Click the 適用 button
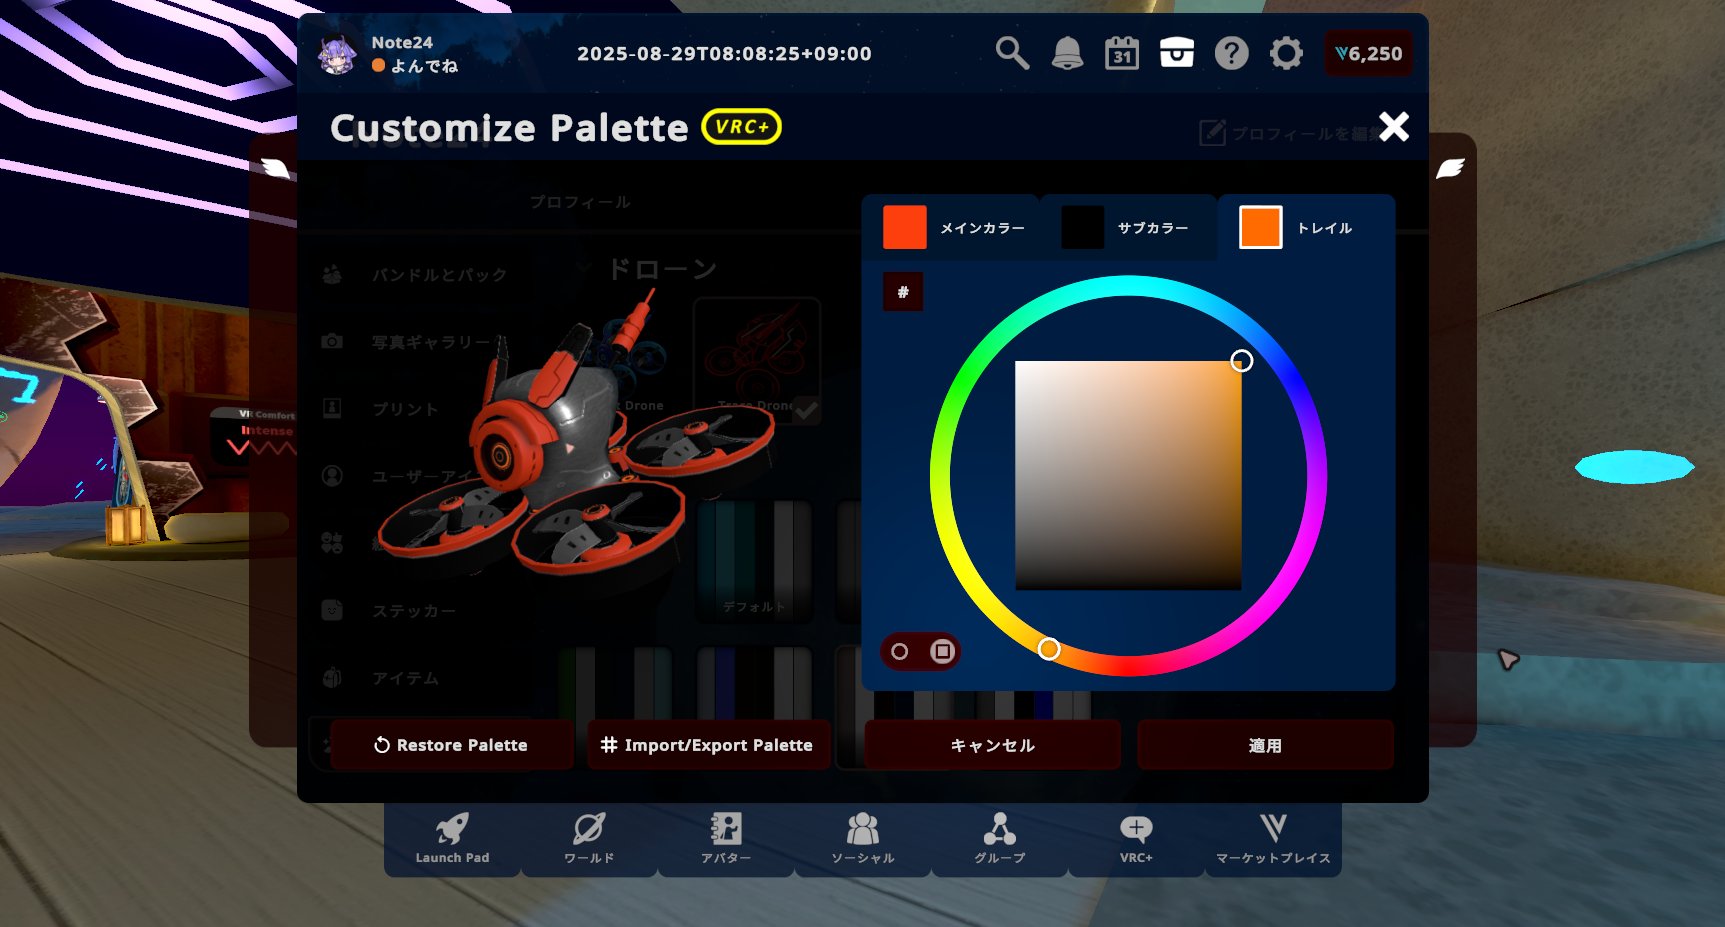Screen dimensions: 1725x927 pyautogui.click(x=1265, y=745)
